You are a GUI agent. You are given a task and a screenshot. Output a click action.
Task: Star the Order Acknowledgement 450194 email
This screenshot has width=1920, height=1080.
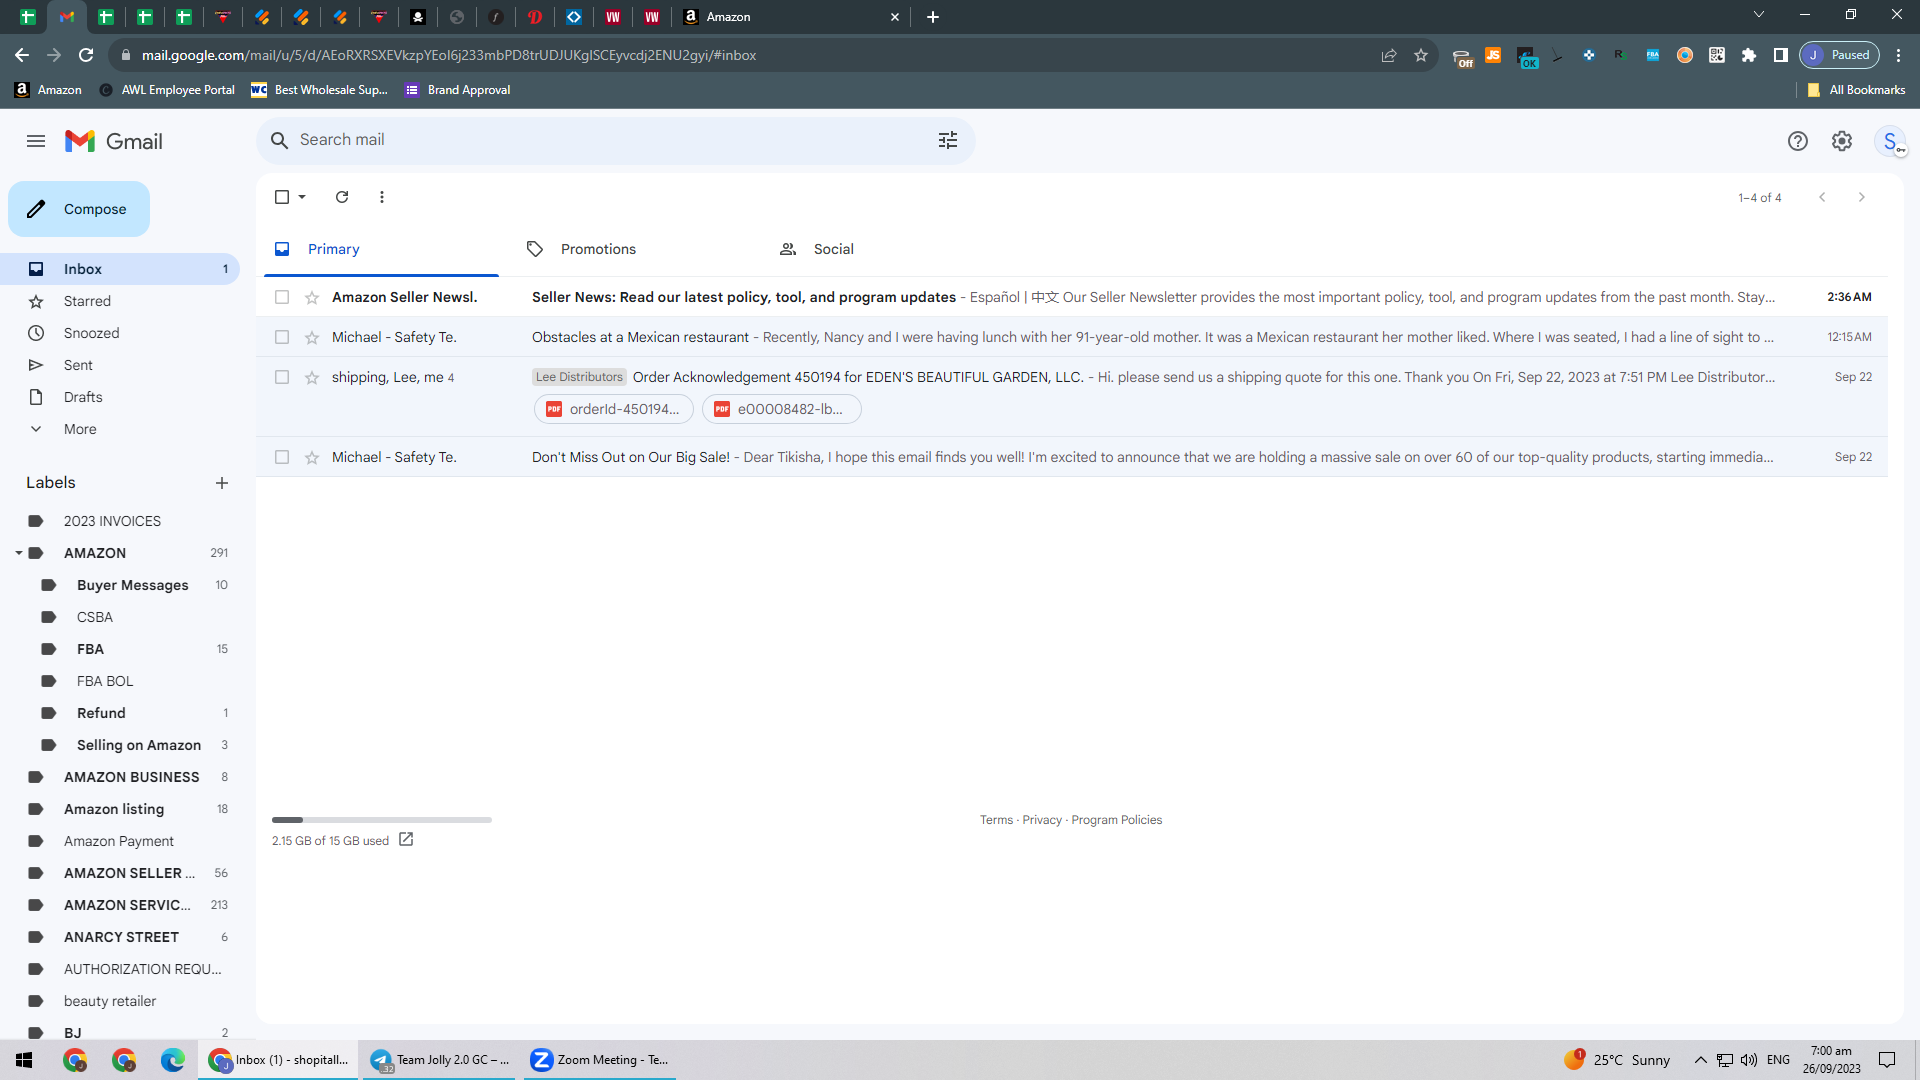pyautogui.click(x=312, y=377)
